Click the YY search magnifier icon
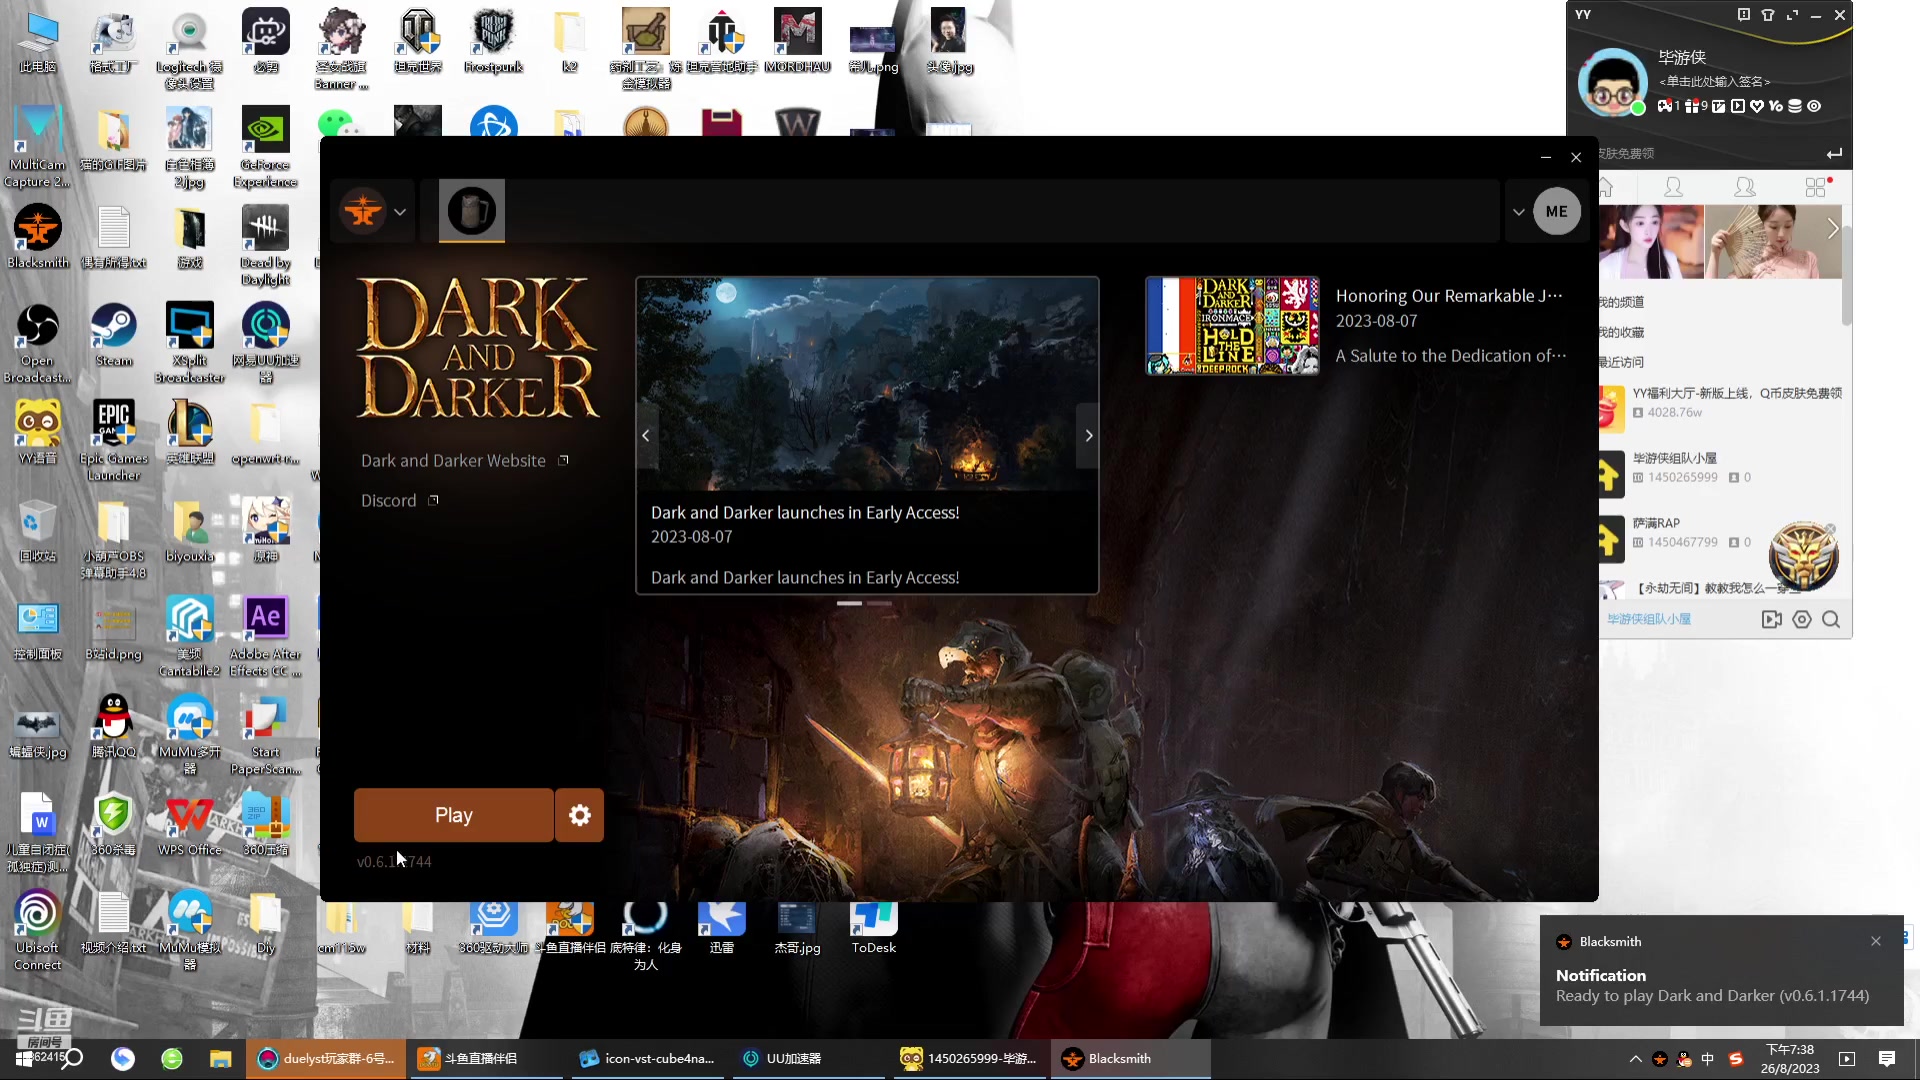 pos(1831,620)
